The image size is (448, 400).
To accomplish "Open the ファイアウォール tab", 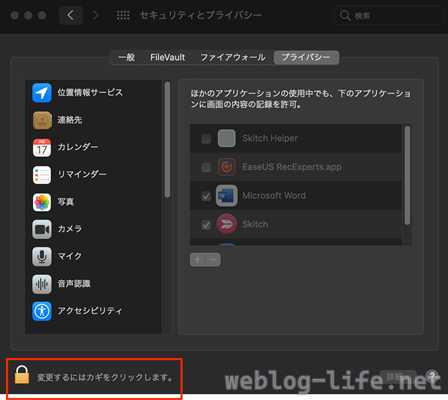I will [x=233, y=57].
